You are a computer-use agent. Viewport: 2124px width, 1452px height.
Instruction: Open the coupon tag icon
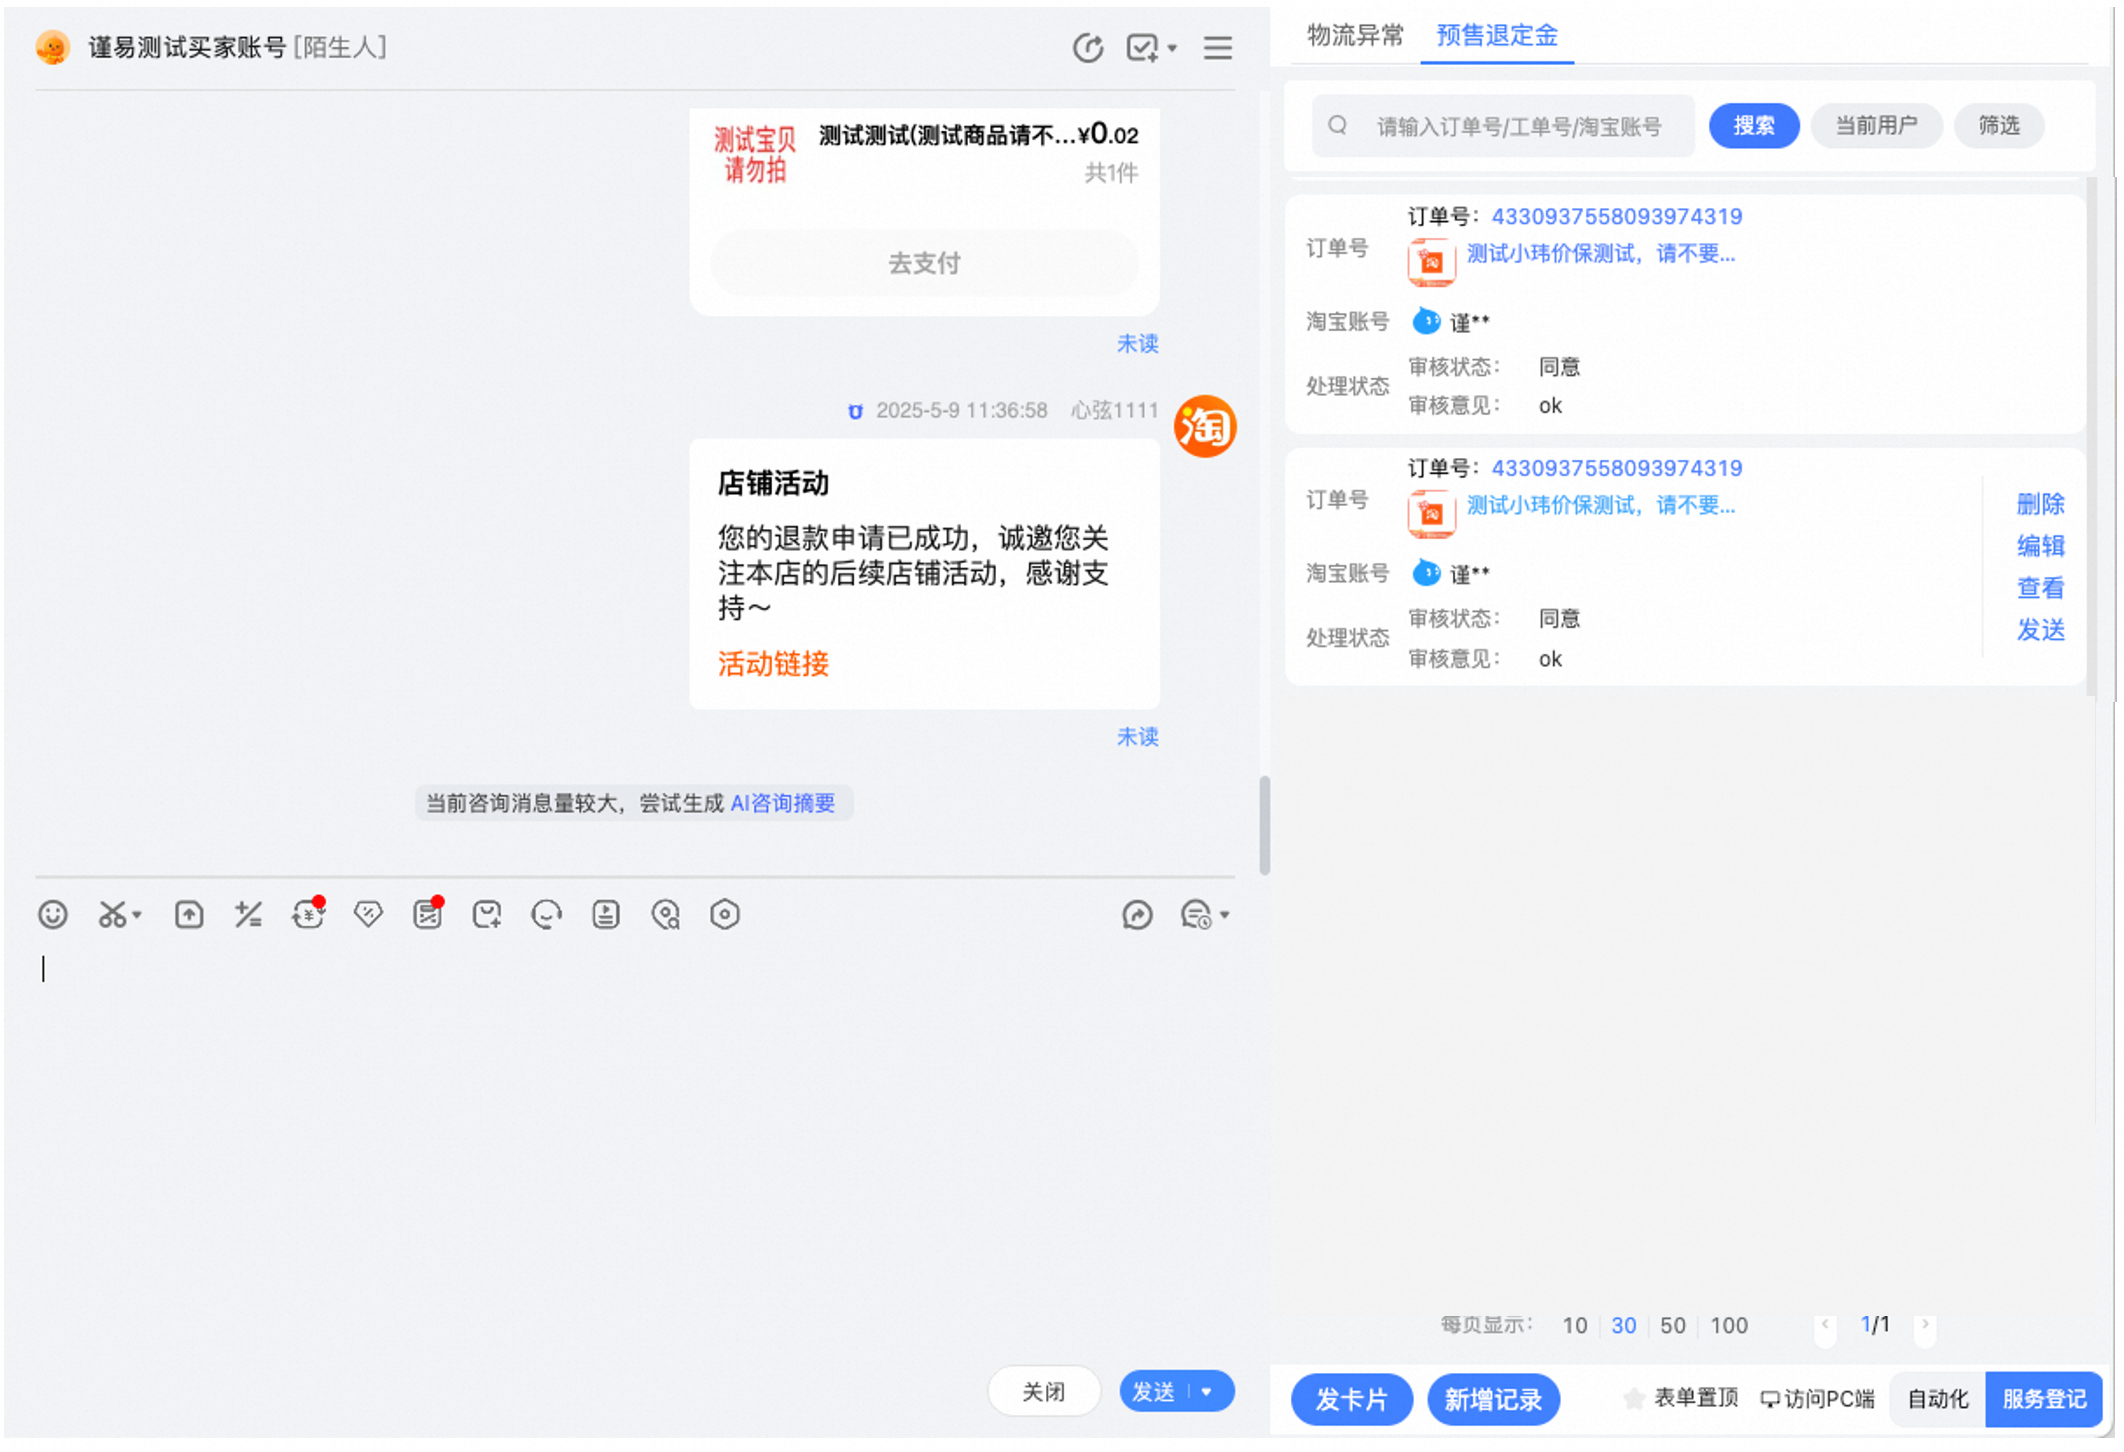[x=368, y=915]
